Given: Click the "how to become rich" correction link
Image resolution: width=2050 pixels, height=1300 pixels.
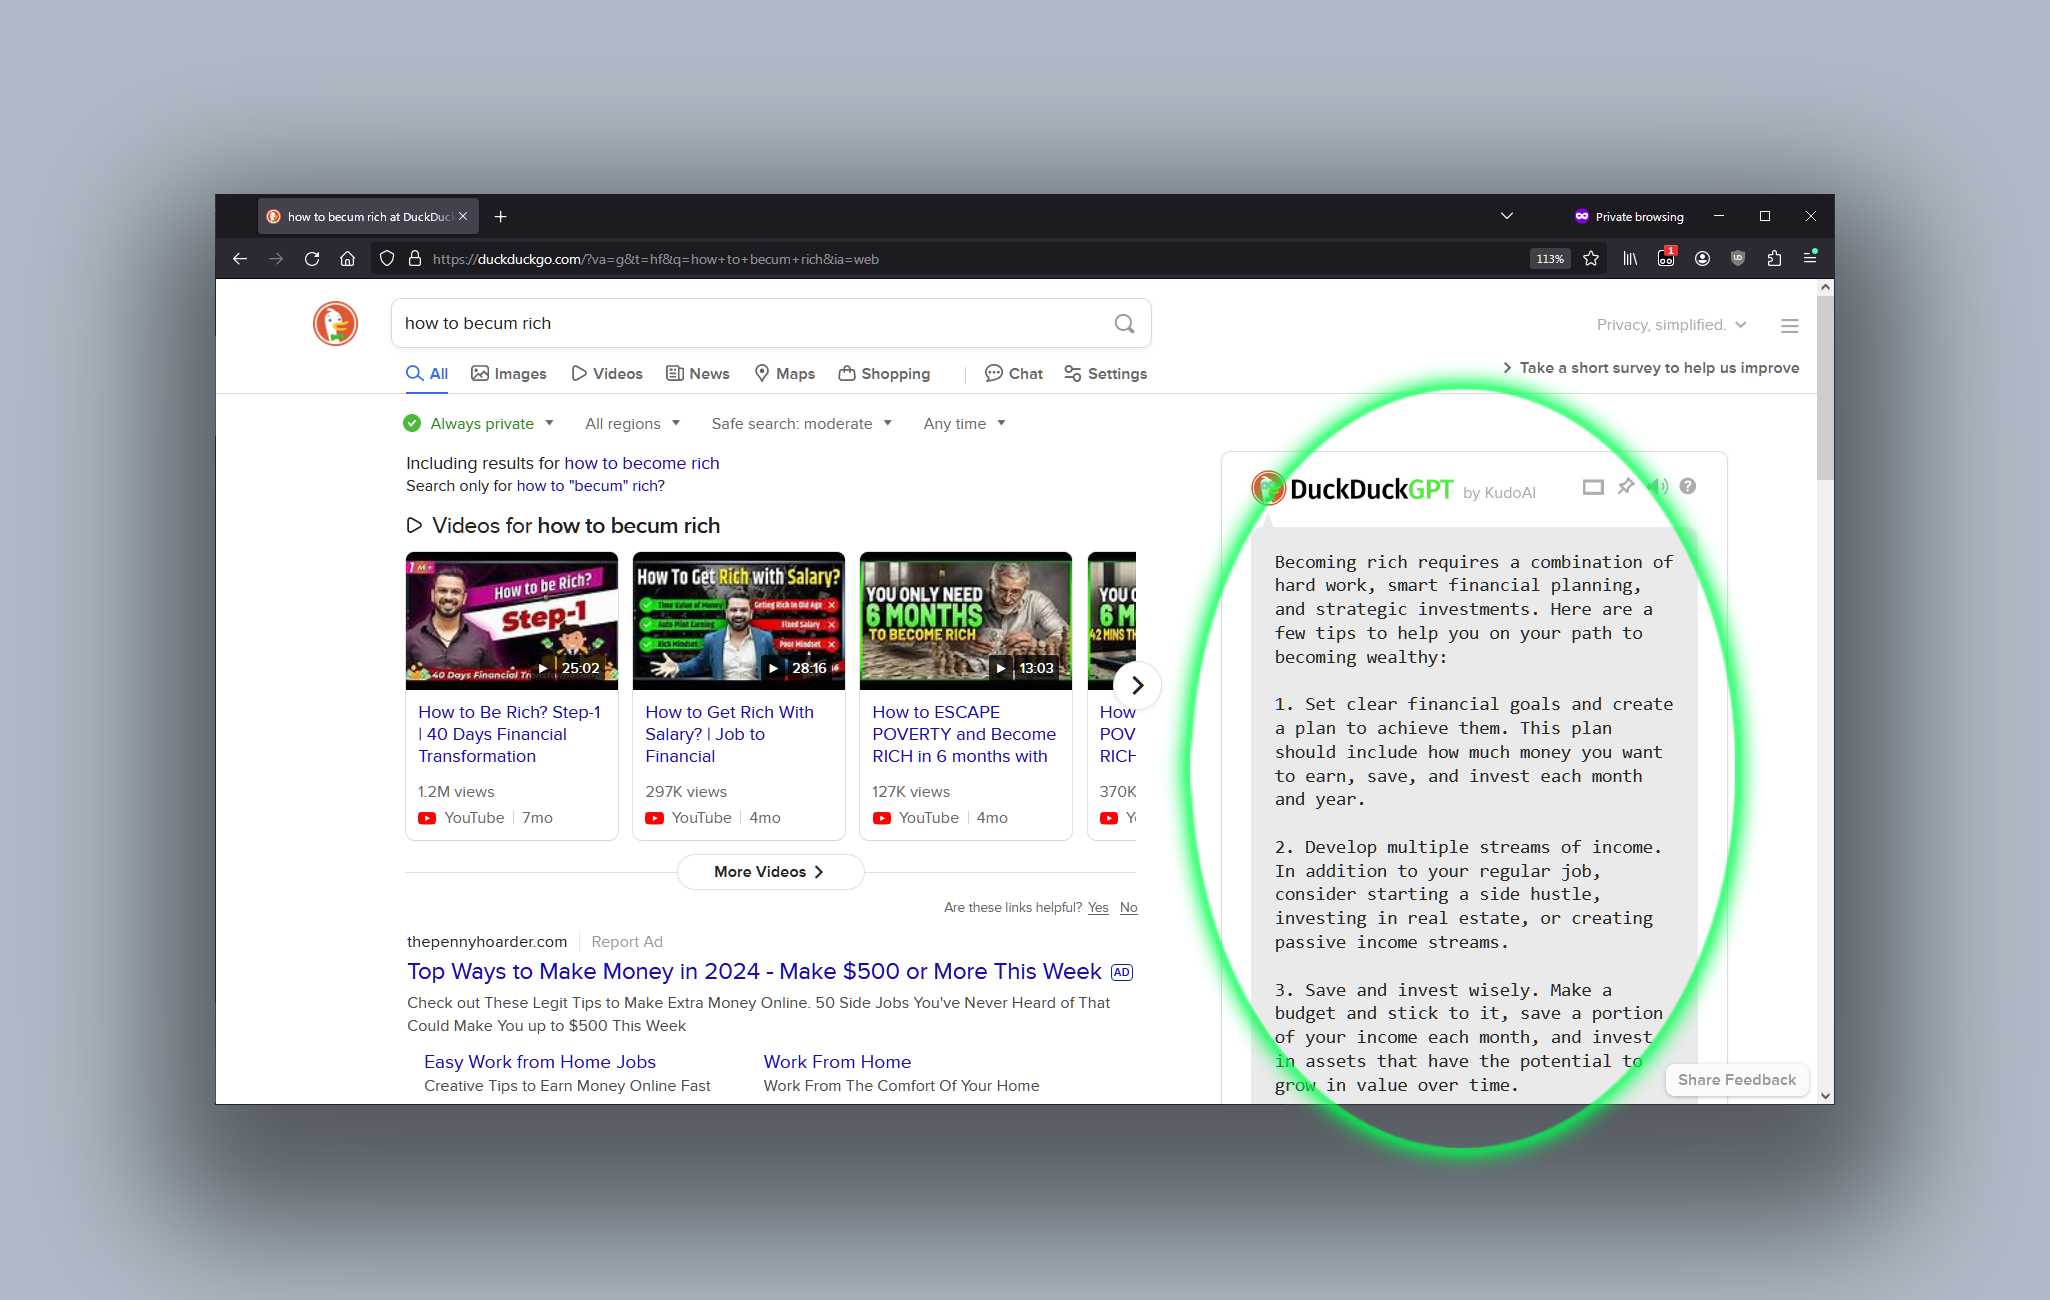Looking at the screenshot, I should [641, 463].
